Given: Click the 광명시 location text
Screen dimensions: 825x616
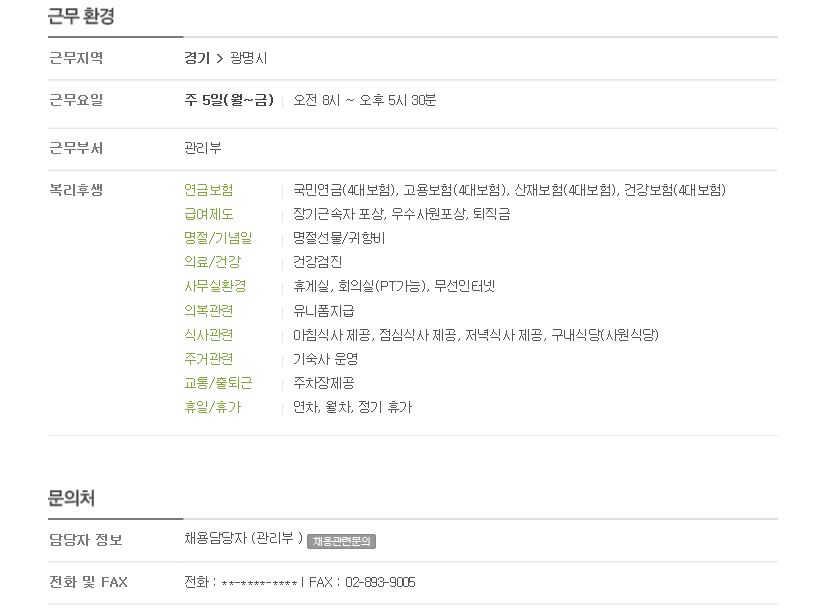Looking at the screenshot, I should pos(248,58).
